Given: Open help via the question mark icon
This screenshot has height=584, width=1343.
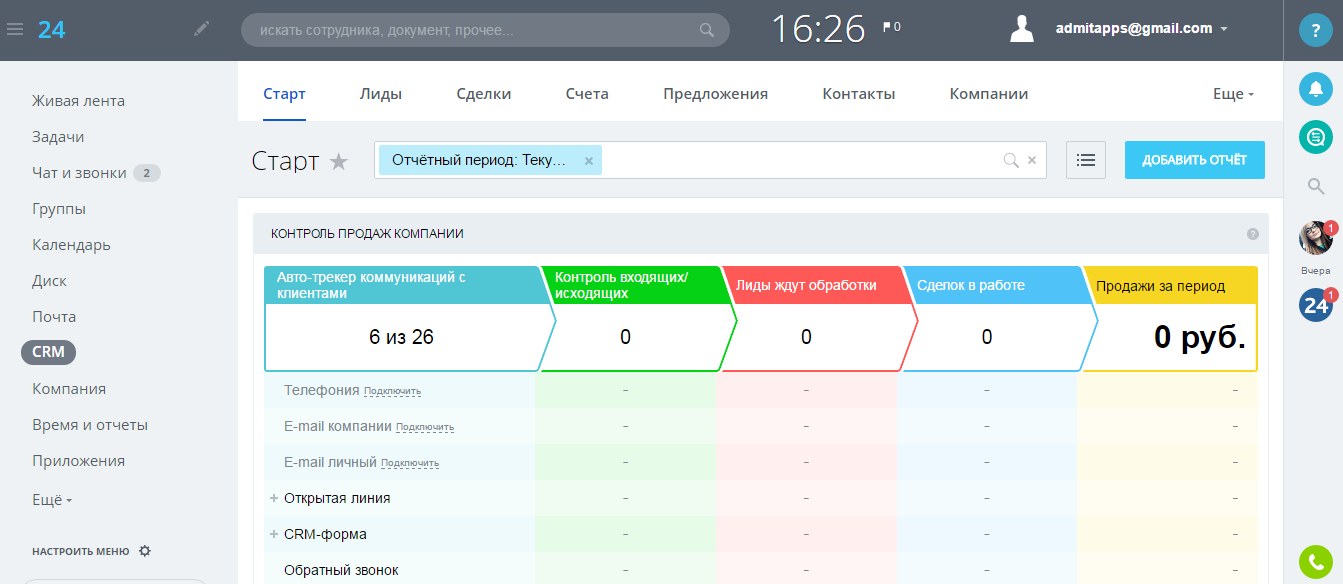Looking at the screenshot, I should click(1315, 31).
